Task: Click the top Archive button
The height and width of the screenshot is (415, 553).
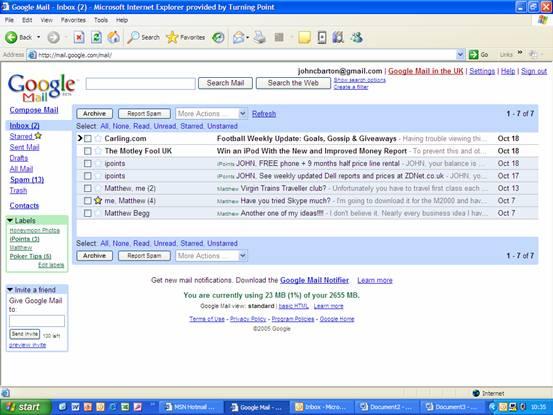Action: tap(95, 114)
